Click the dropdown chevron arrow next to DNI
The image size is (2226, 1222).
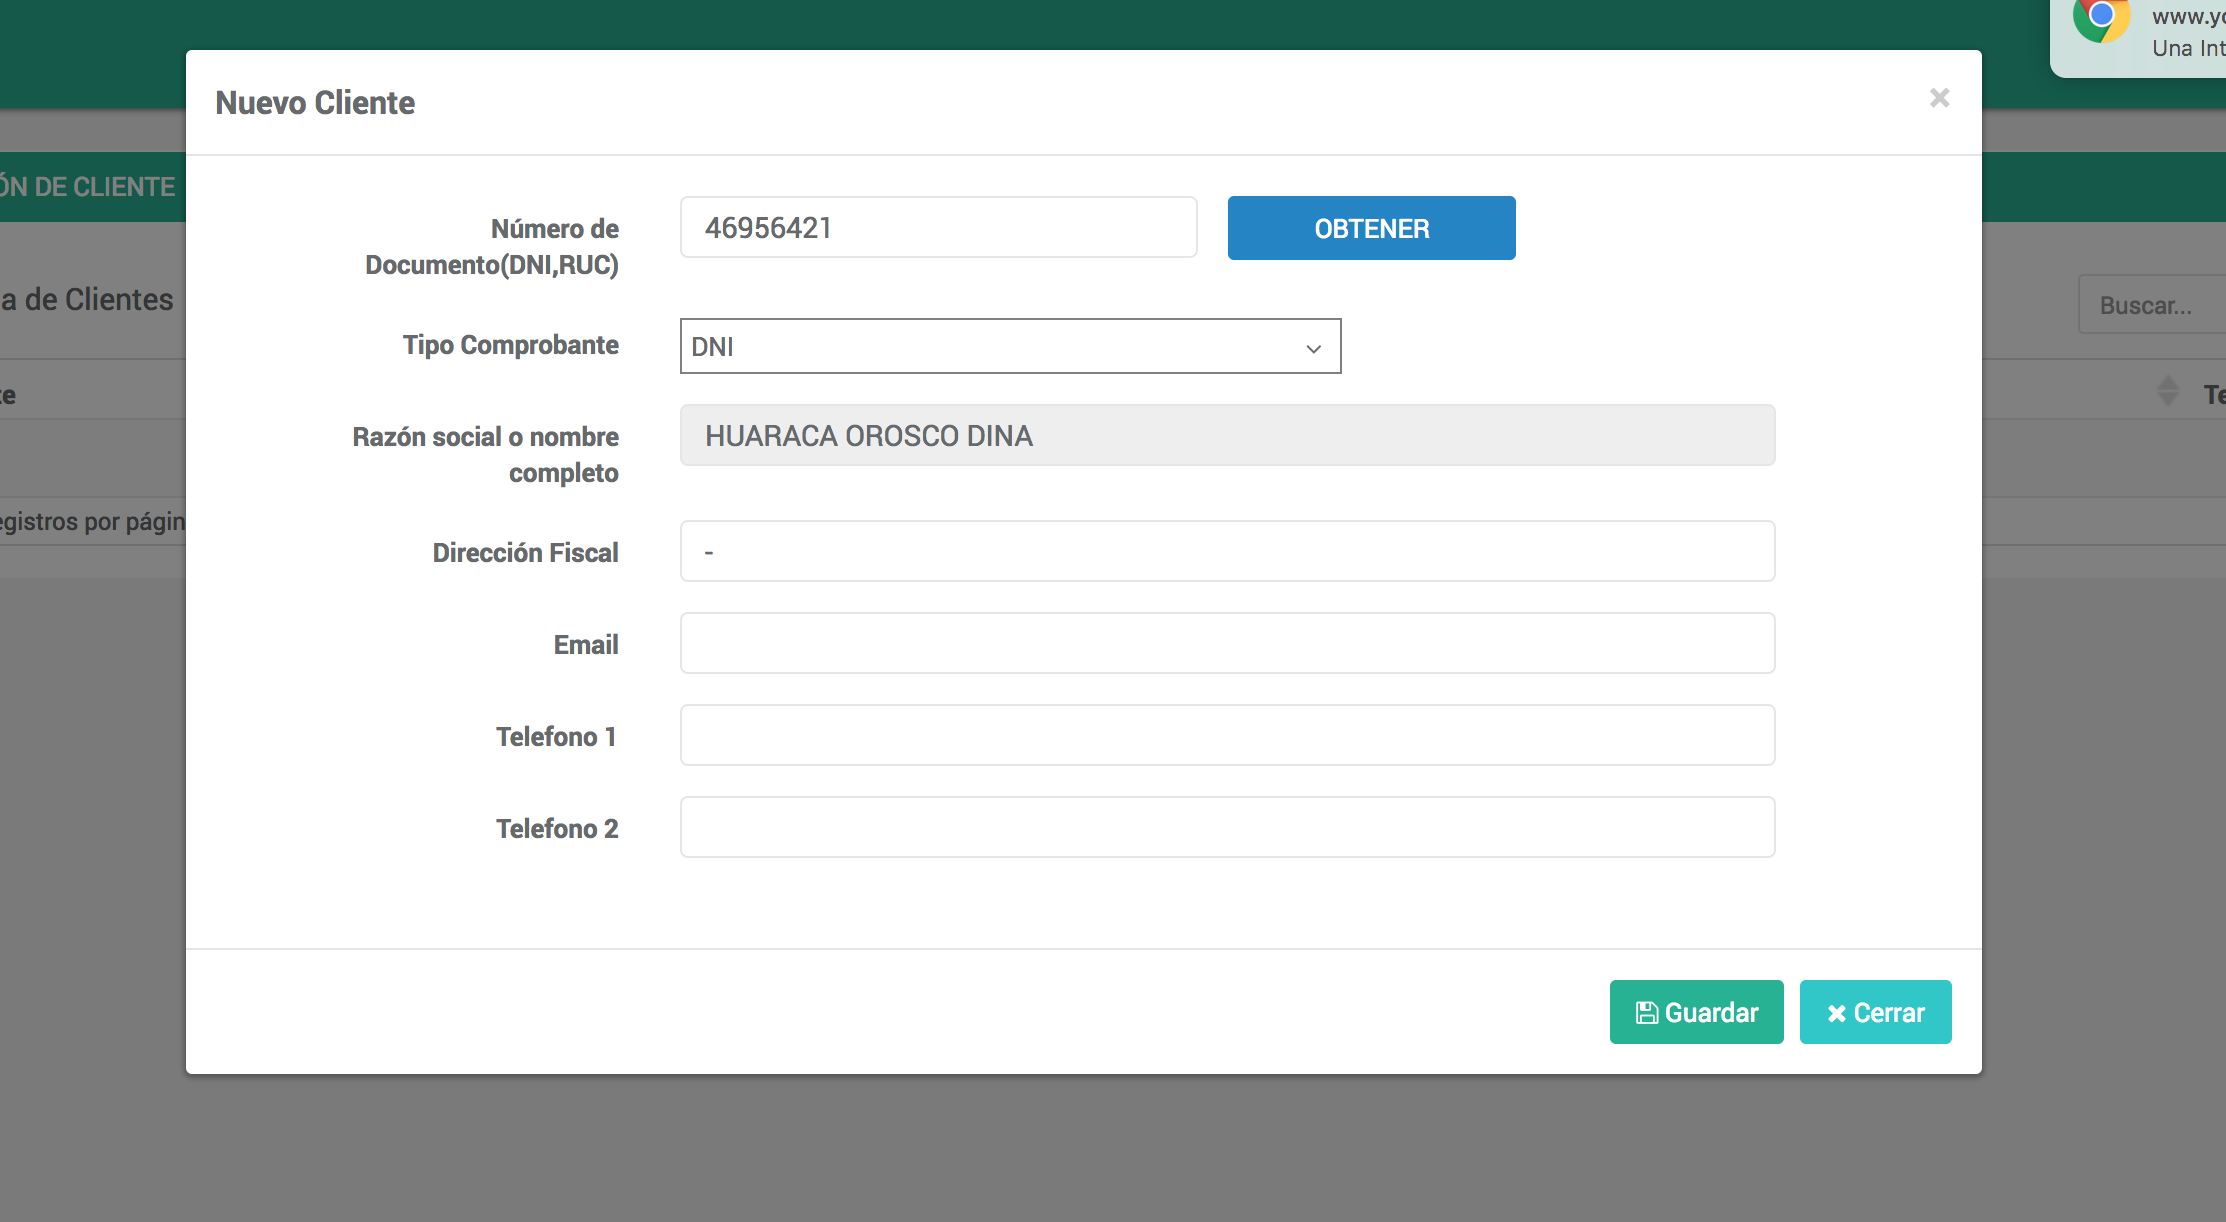[x=1313, y=348]
